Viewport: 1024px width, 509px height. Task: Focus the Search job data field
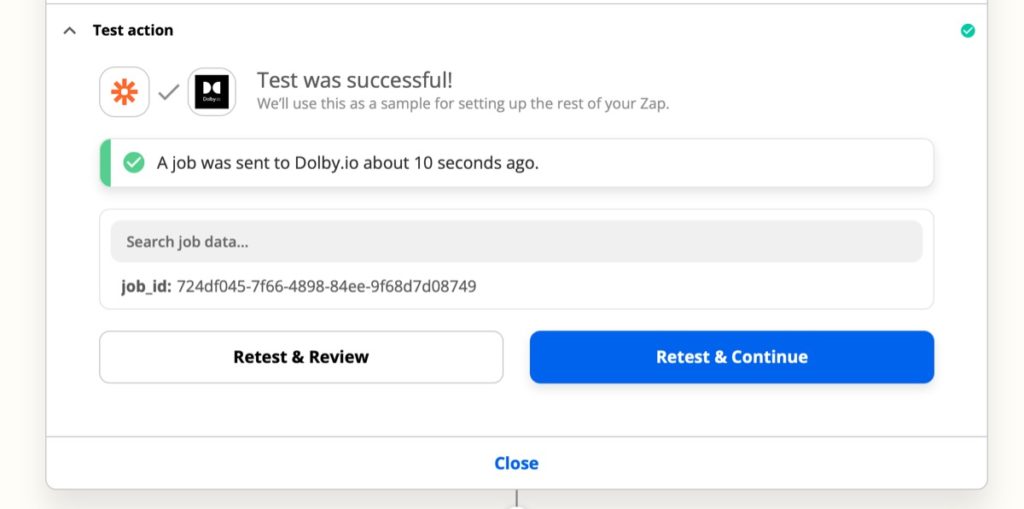(x=516, y=241)
